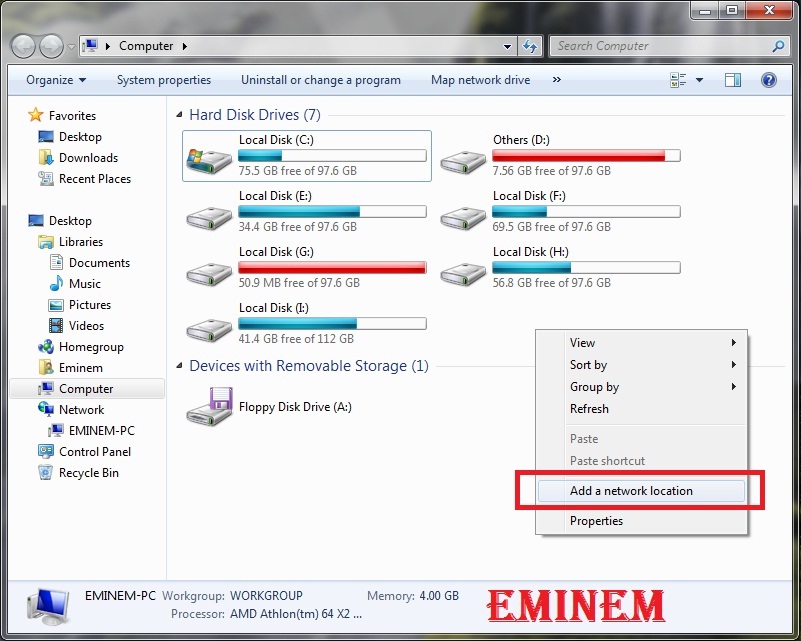Open Group by submenu
The height and width of the screenshot is (641, 801).
click(642, 387)
